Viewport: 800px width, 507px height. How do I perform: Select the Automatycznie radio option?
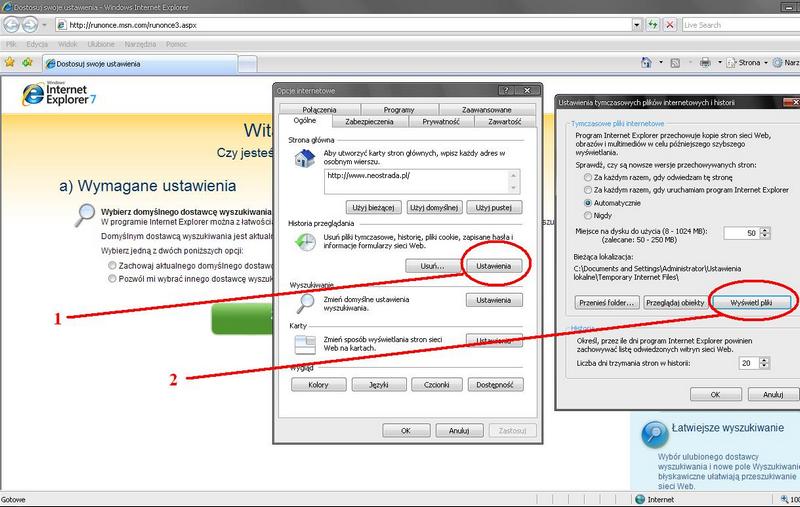pyautogui.click(x=586, y=202)
